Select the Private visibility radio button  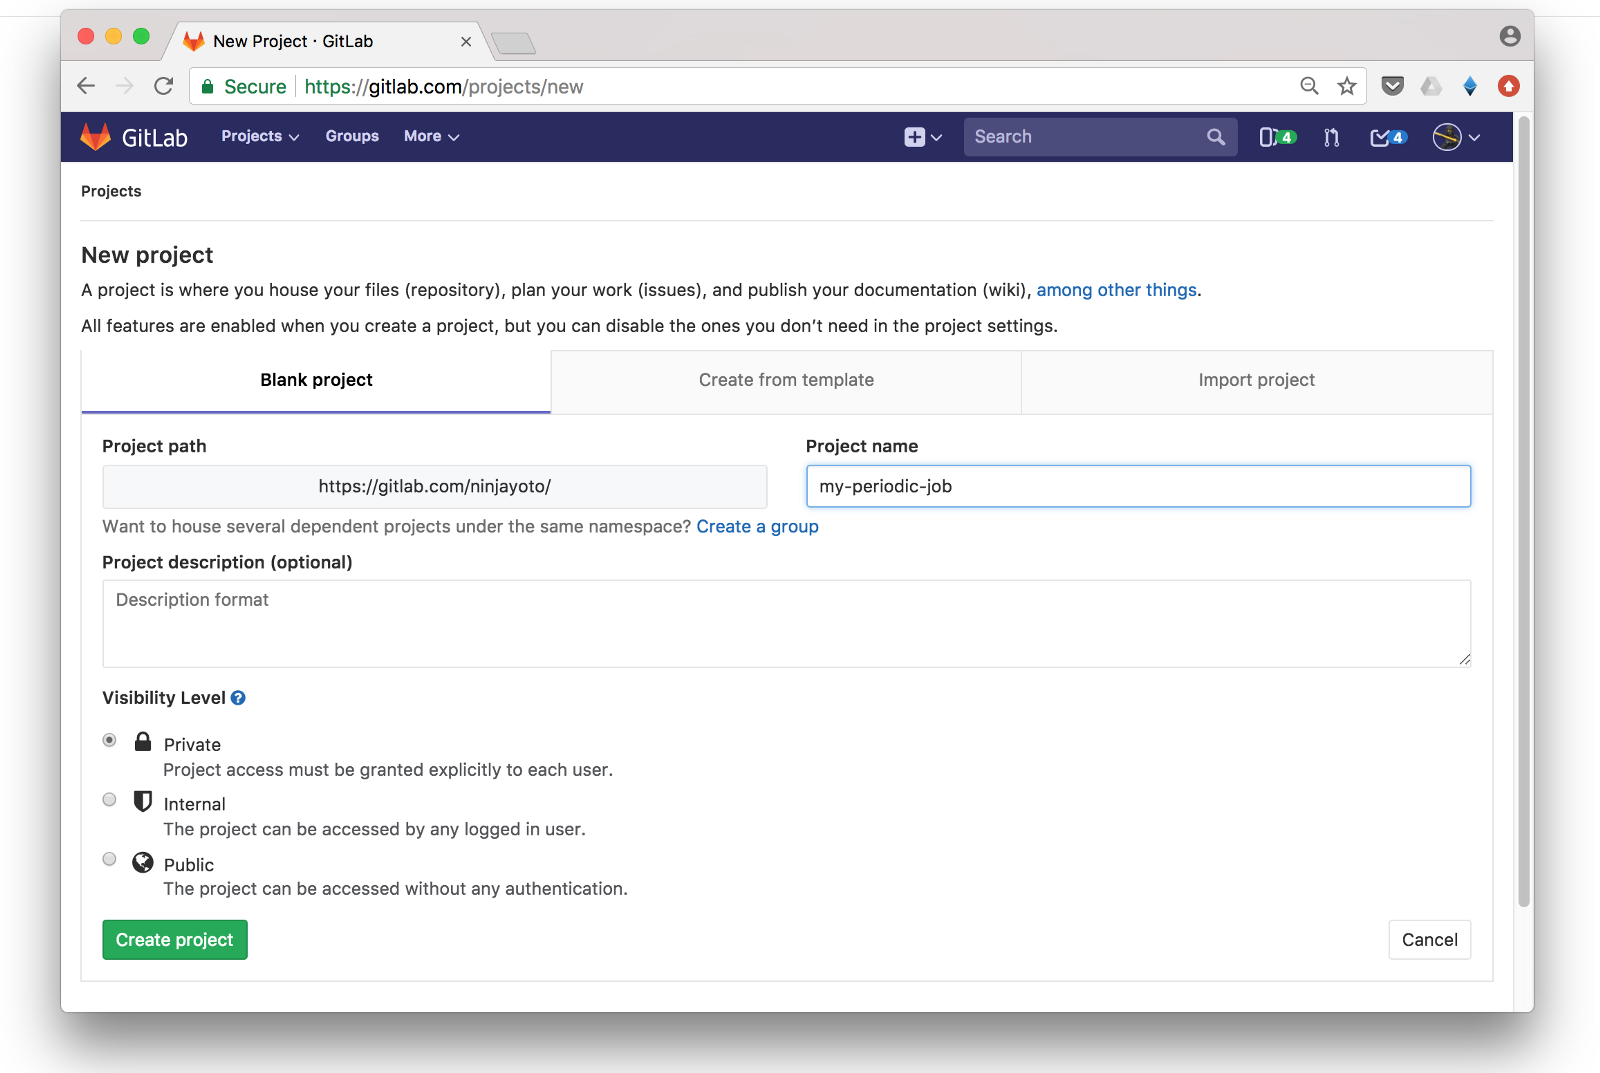110,740
